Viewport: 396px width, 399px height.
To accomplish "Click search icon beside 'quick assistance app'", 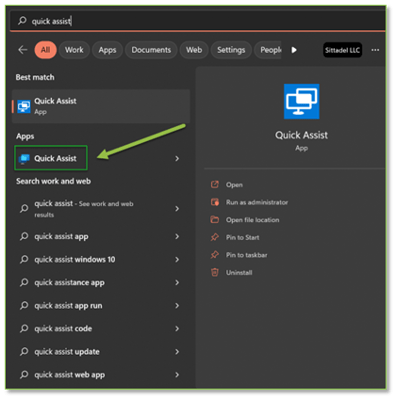I will [x=24, y=282].
